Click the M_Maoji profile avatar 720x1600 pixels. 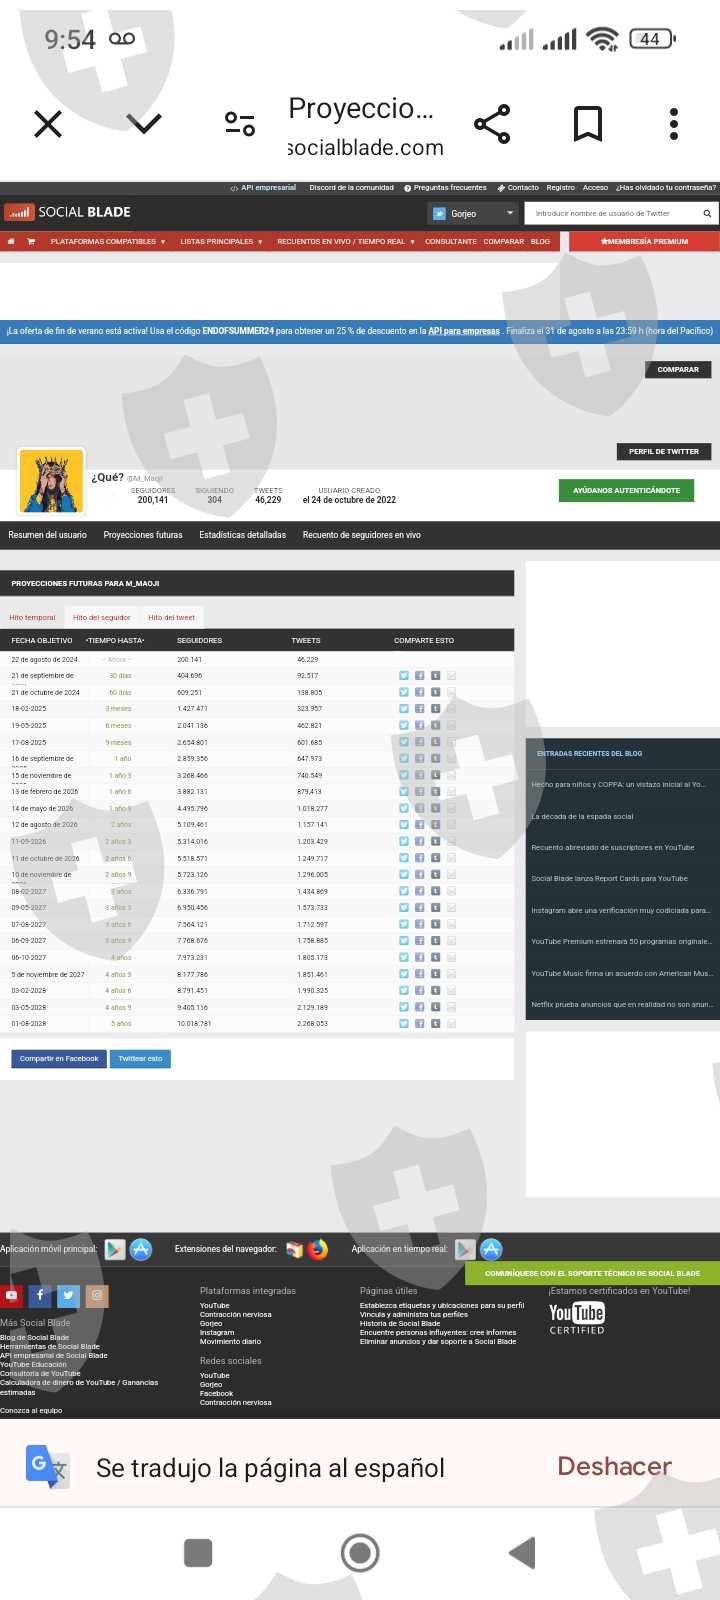point(52,481)
